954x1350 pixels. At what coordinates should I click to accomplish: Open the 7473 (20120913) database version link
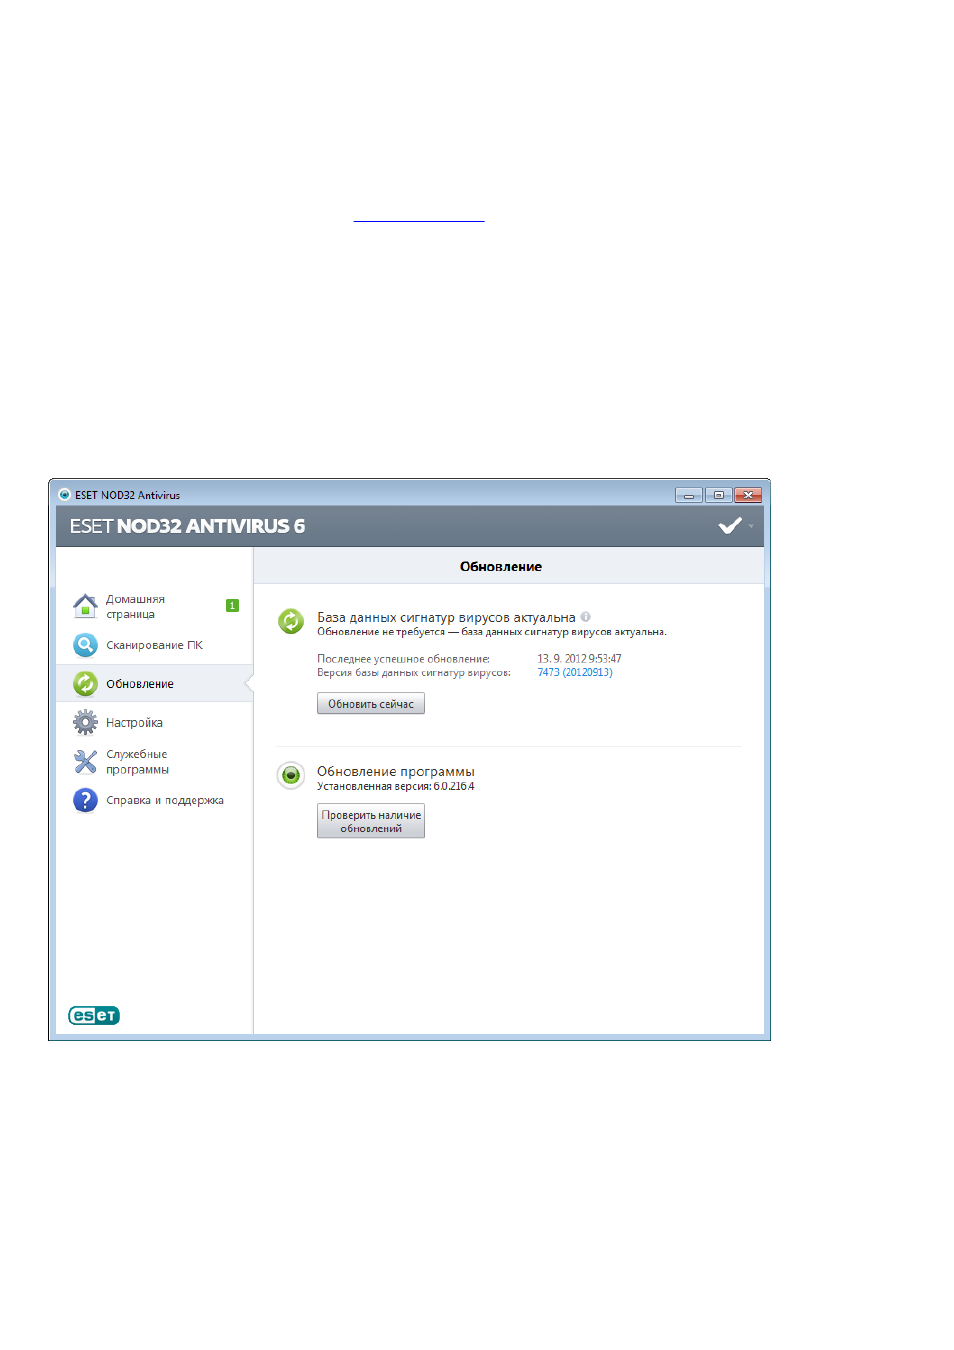[x=575, y=672]
